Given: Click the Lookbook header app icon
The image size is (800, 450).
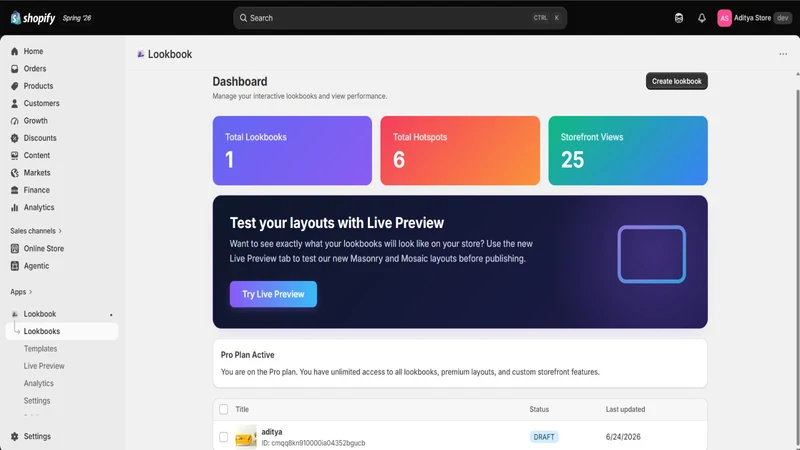Looking at the screenshot, I should (x=140, y=54).
